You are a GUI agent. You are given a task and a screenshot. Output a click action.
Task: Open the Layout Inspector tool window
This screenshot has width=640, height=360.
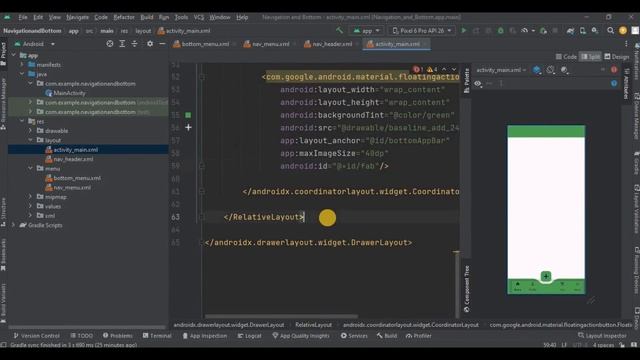coord(602,336)
